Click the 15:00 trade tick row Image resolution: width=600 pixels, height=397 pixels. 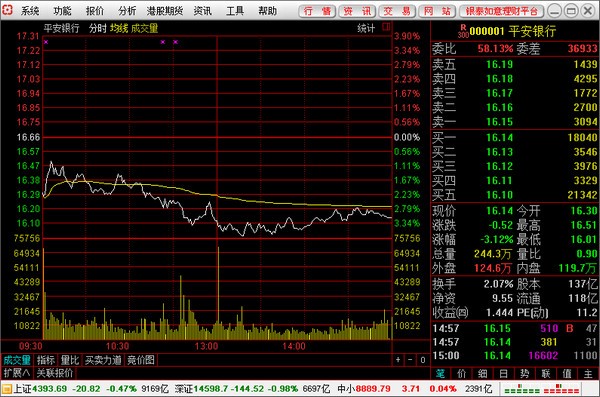click(x=515, y=356)
